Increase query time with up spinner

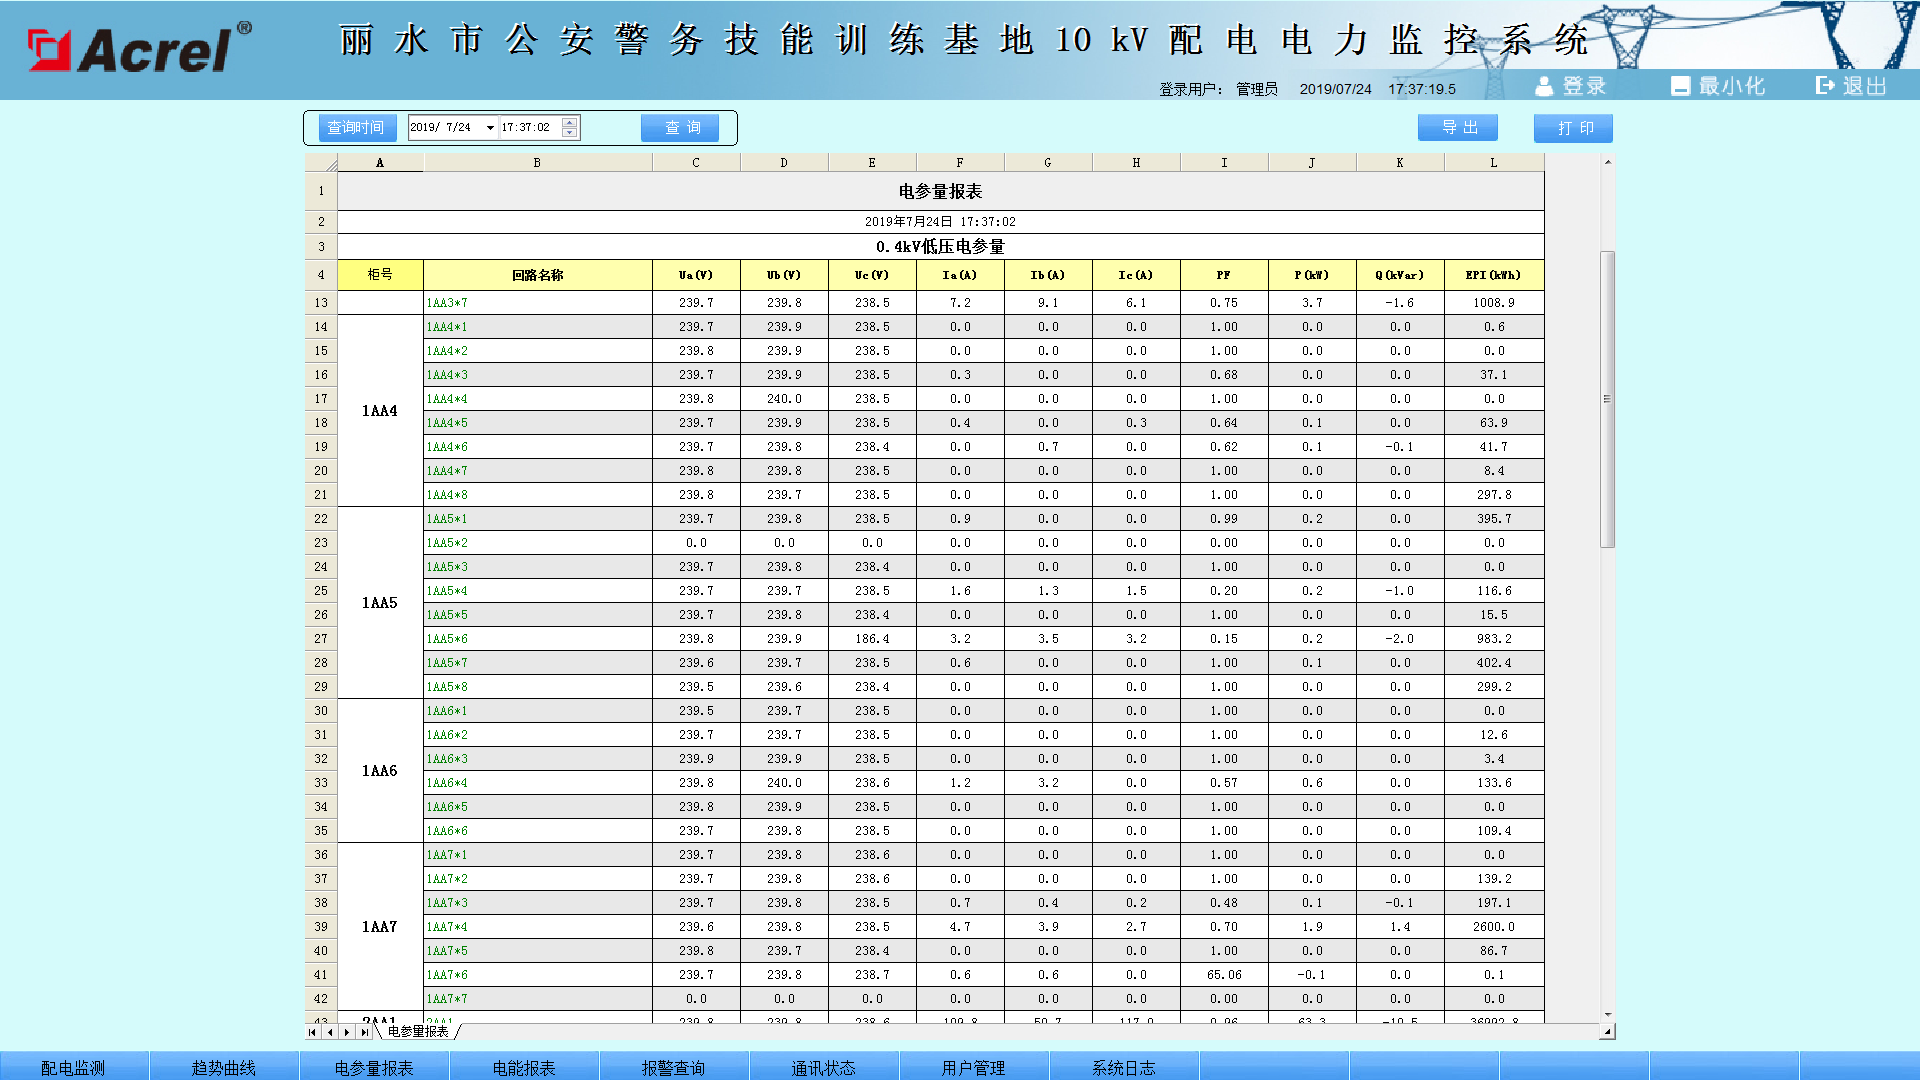coord(569,123)
